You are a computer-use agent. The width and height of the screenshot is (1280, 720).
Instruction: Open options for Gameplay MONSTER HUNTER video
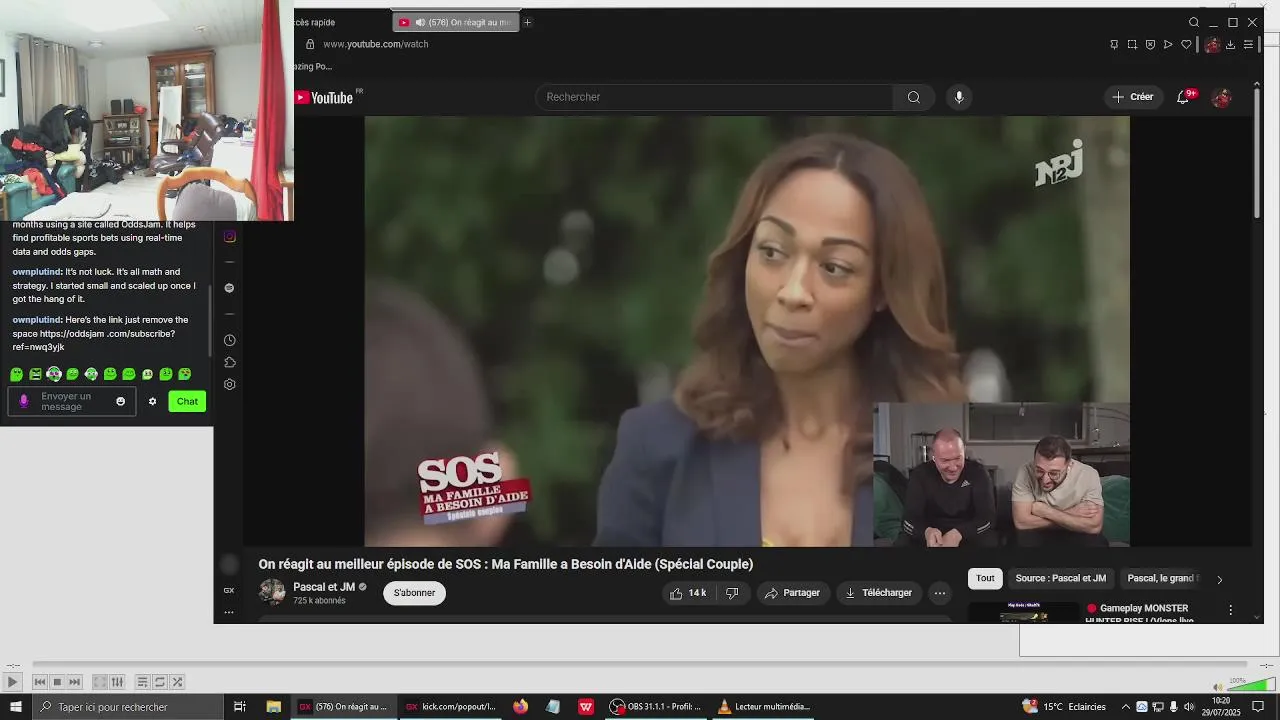[x=1230, y=610]
